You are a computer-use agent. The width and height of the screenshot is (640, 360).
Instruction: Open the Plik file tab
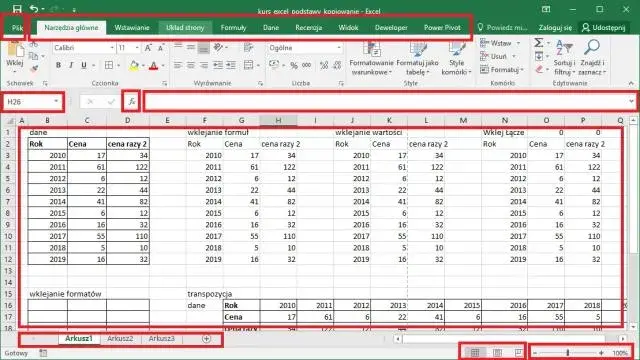pos(17,28)
